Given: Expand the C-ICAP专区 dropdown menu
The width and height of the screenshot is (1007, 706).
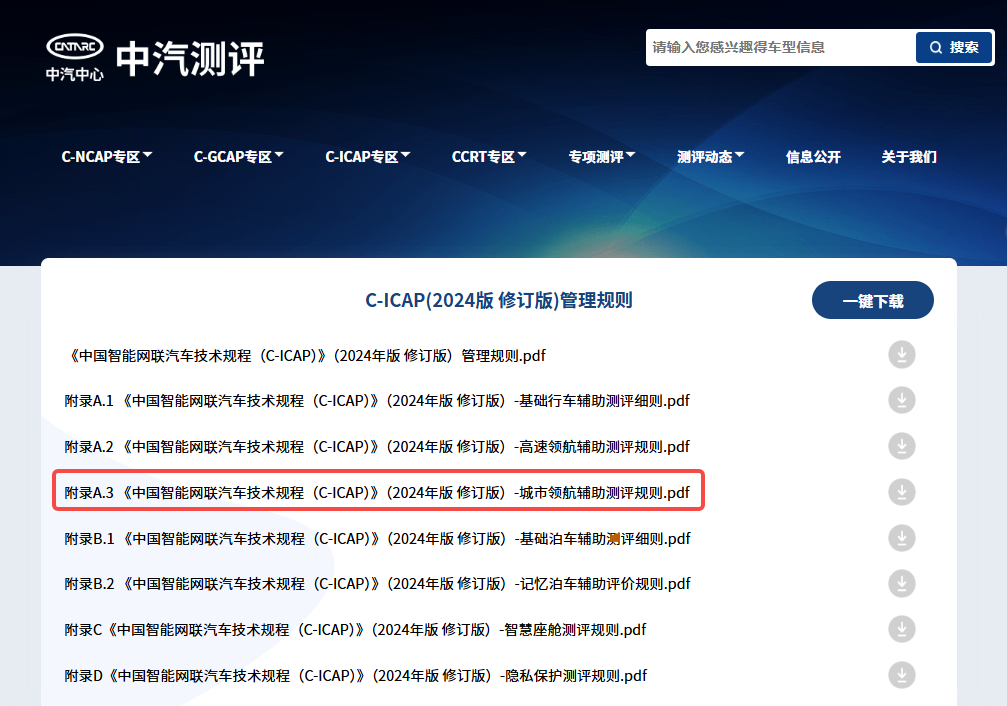Looking at the screenshot, I should tap(367, 157).
